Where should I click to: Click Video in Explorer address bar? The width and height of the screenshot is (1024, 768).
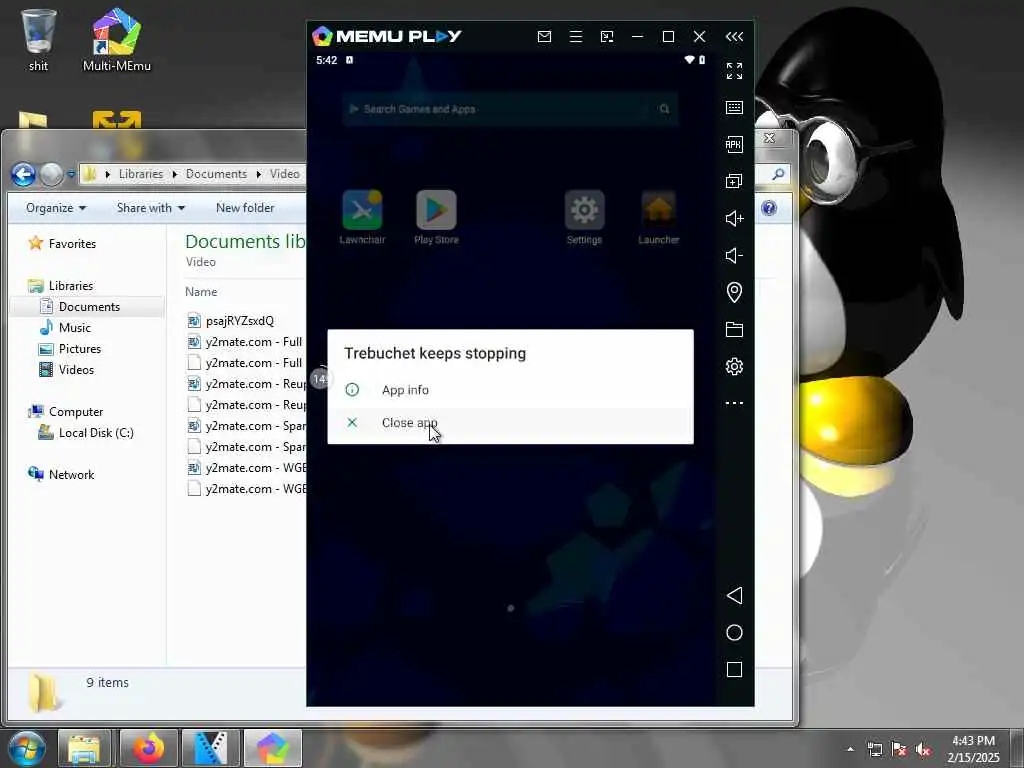point(285,174)
